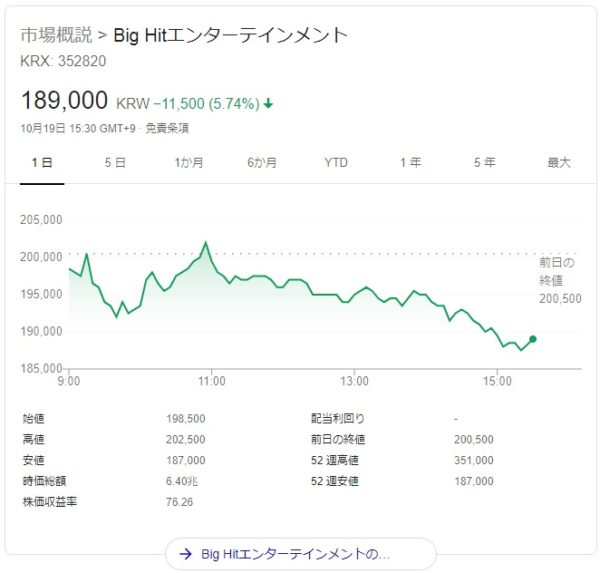Open the 市場概説 breadcrumb link
This screenshot has width=600, height=573.
pyautogui.click(x=57, y=36)
